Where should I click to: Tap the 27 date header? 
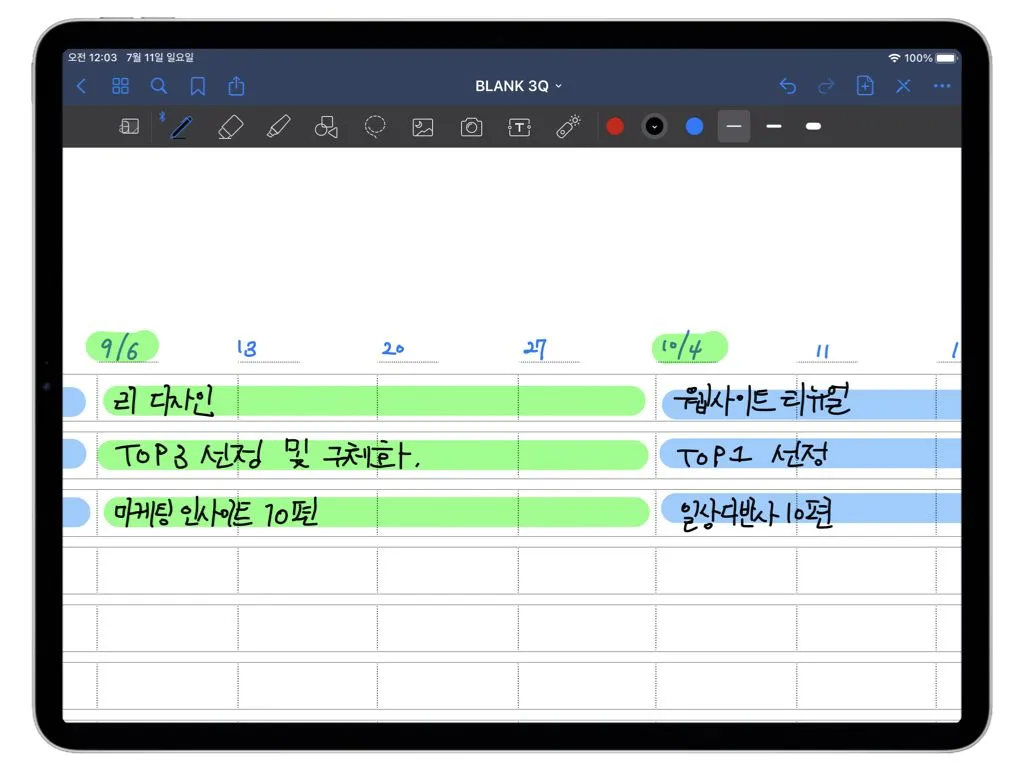[x=535, y=348]
